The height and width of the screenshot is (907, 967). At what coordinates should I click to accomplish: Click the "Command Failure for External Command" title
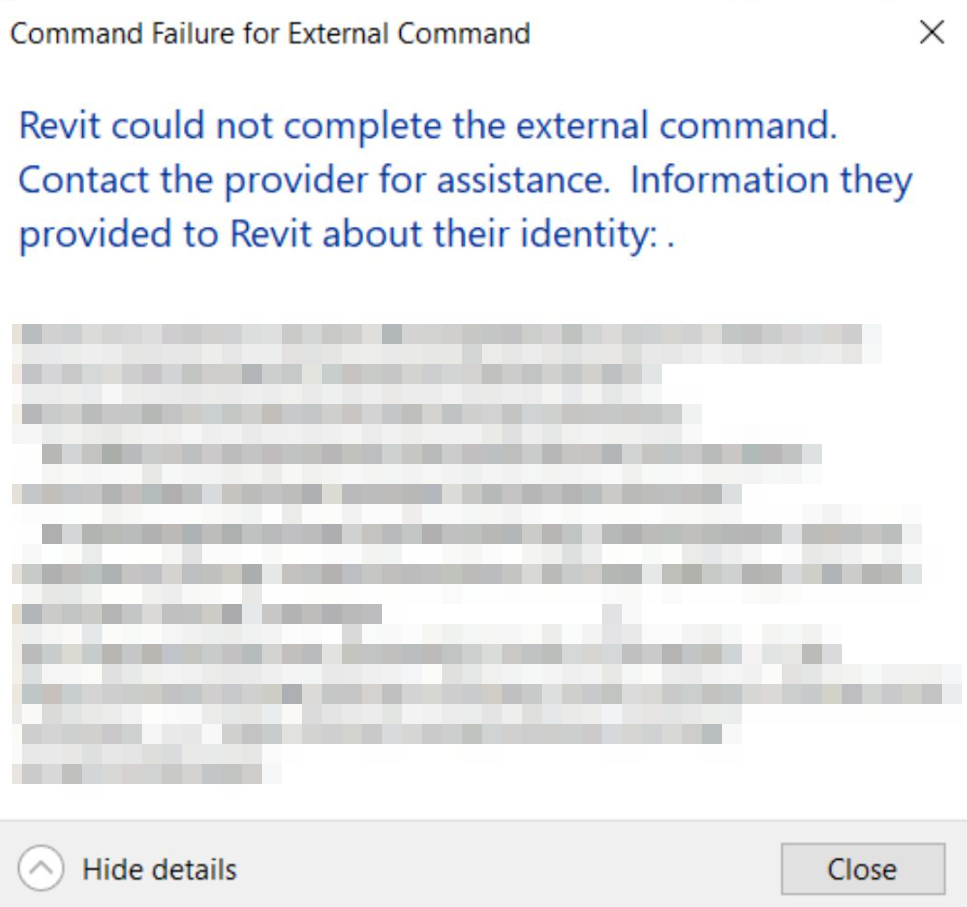click(x=269, y=33)
